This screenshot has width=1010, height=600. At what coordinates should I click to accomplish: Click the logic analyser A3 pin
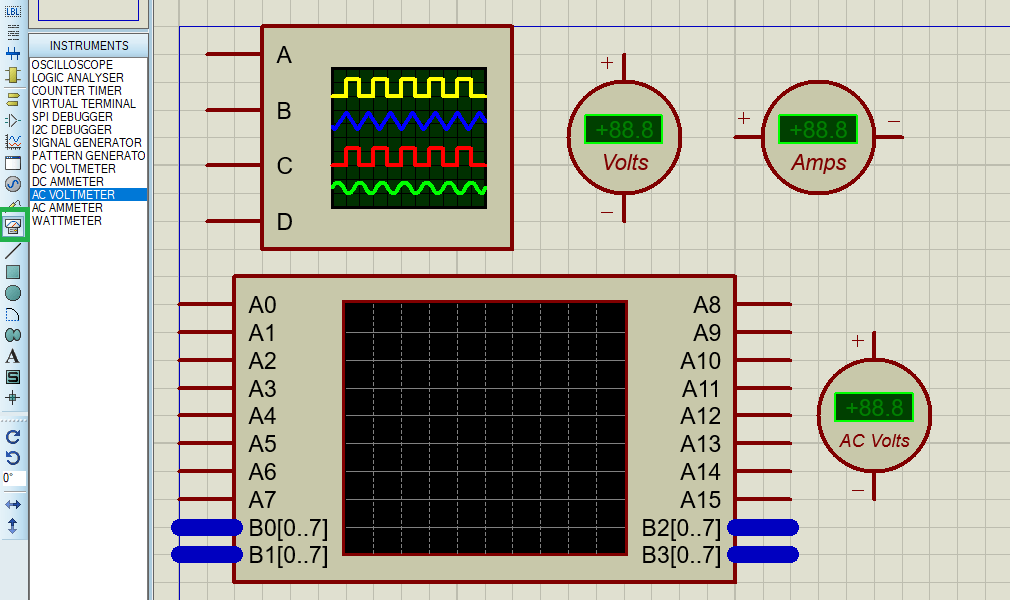click(x=206, y=388)
